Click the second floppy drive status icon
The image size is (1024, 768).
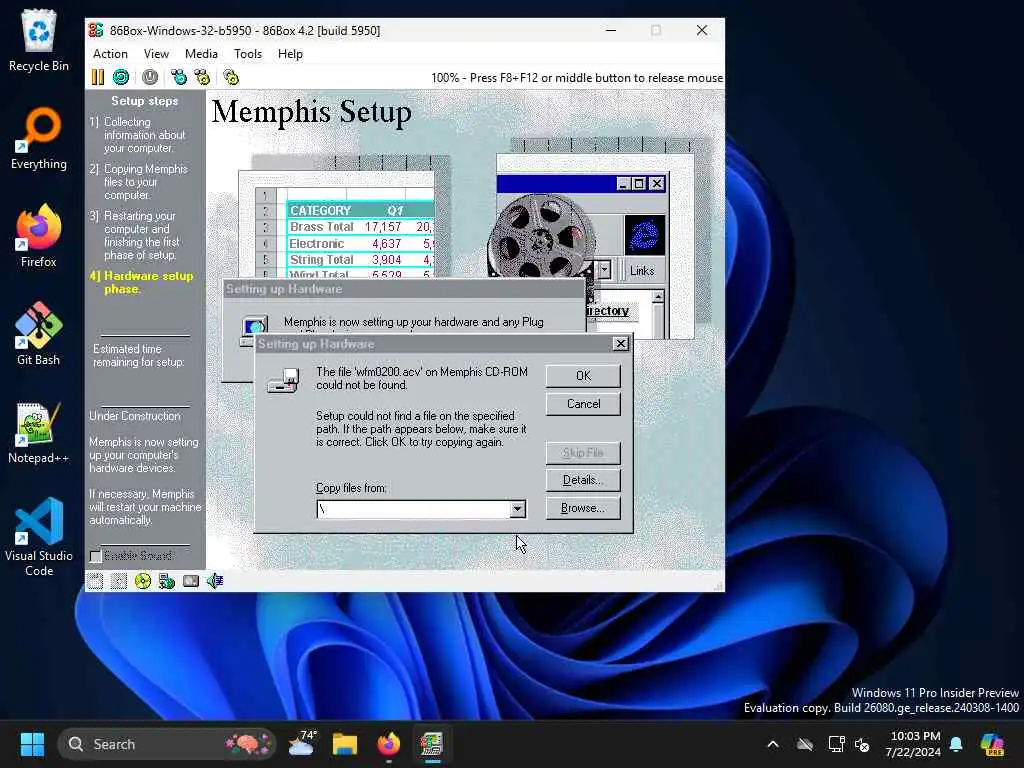[x=119, y=581]
